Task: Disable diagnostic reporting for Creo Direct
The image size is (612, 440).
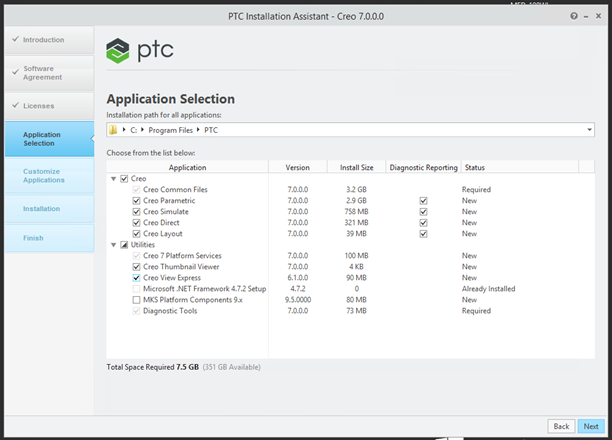Action: coord(423,223)
